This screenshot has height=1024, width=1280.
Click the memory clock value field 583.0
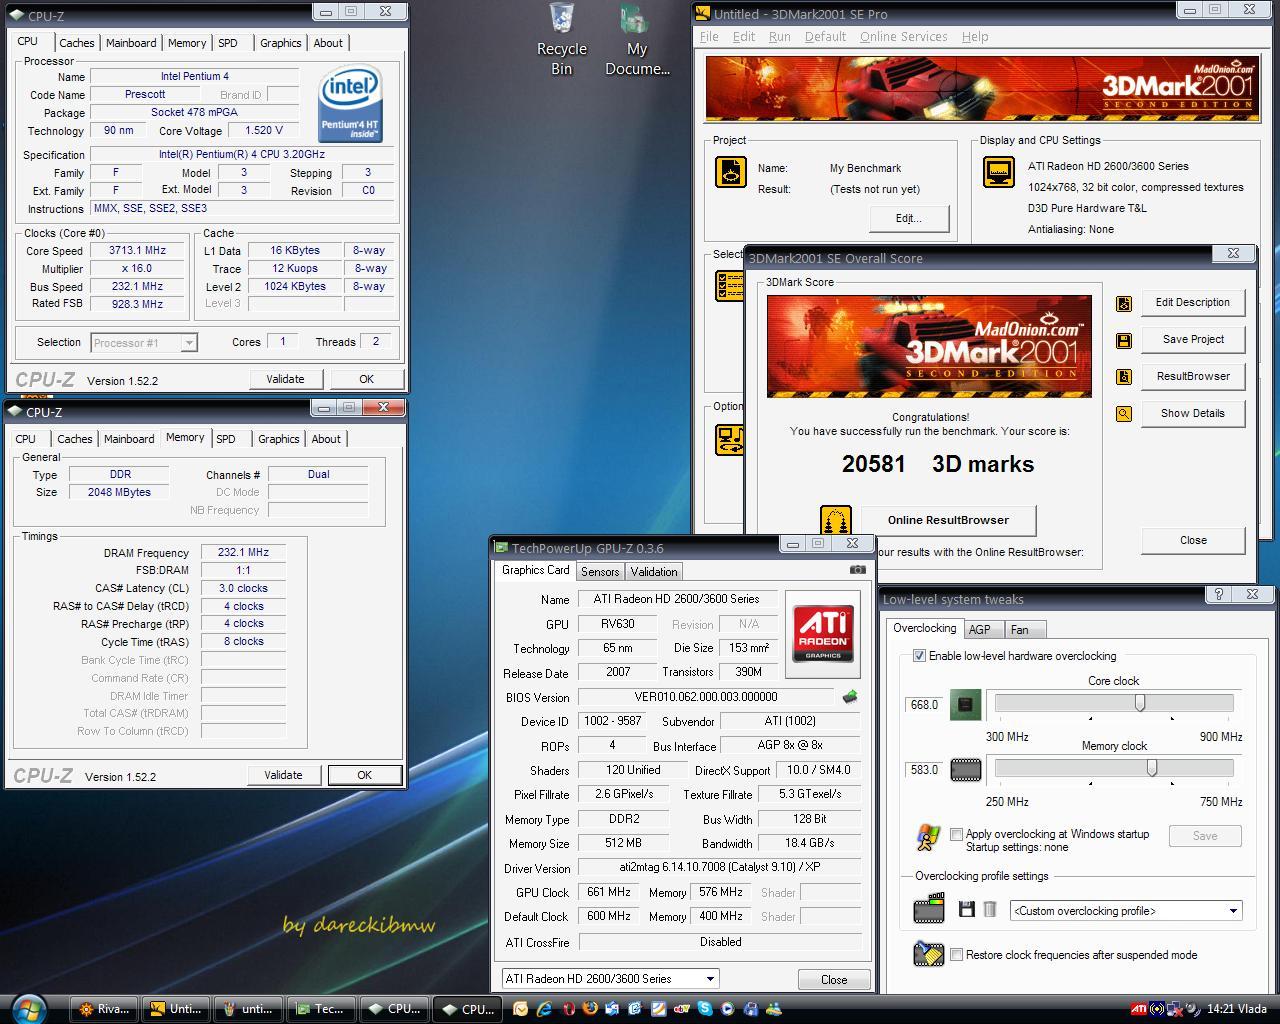coord(924,770)
